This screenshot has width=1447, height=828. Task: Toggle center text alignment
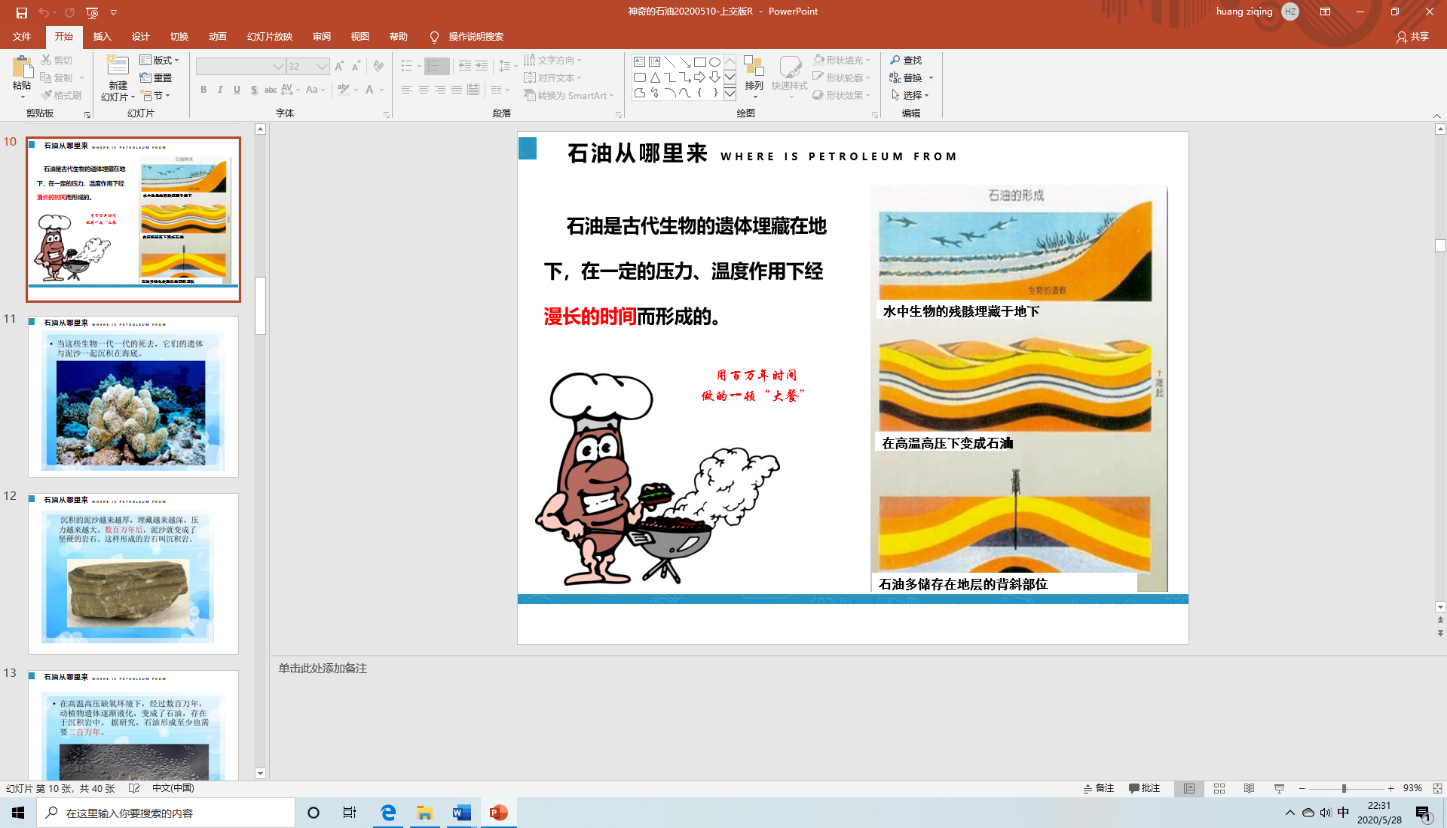(x=424, y=90)
